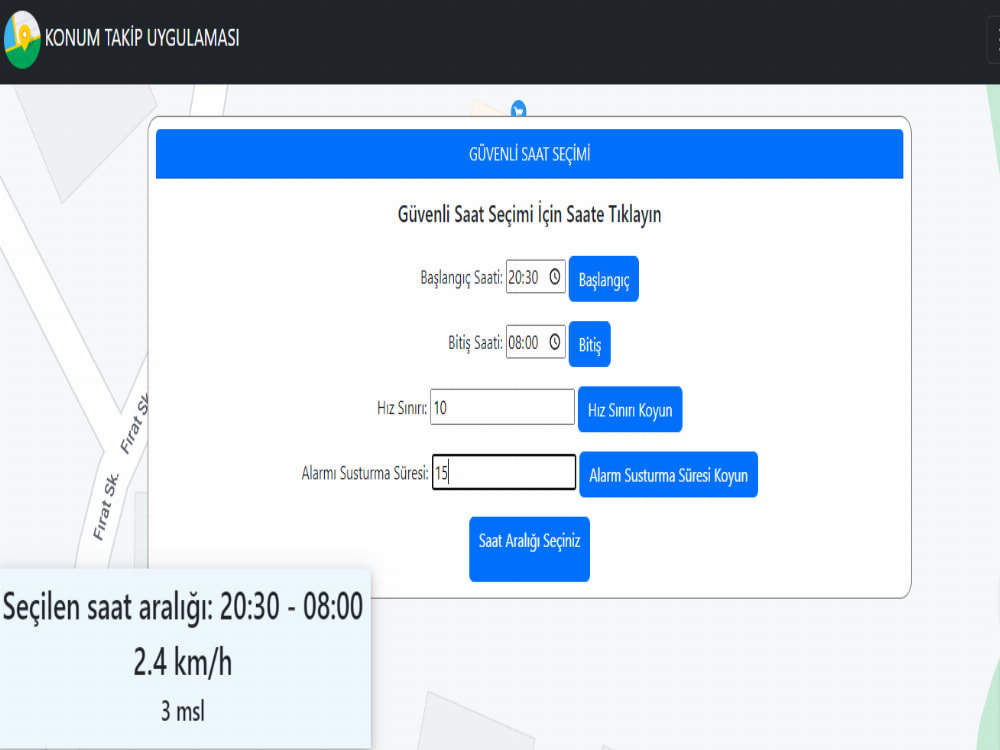The width and height of the screenshot is (1000, 750).
Task: Click the GÜVENLİ SAAT SEÇİMİ header bar
Action: click(x=529, y=154)
